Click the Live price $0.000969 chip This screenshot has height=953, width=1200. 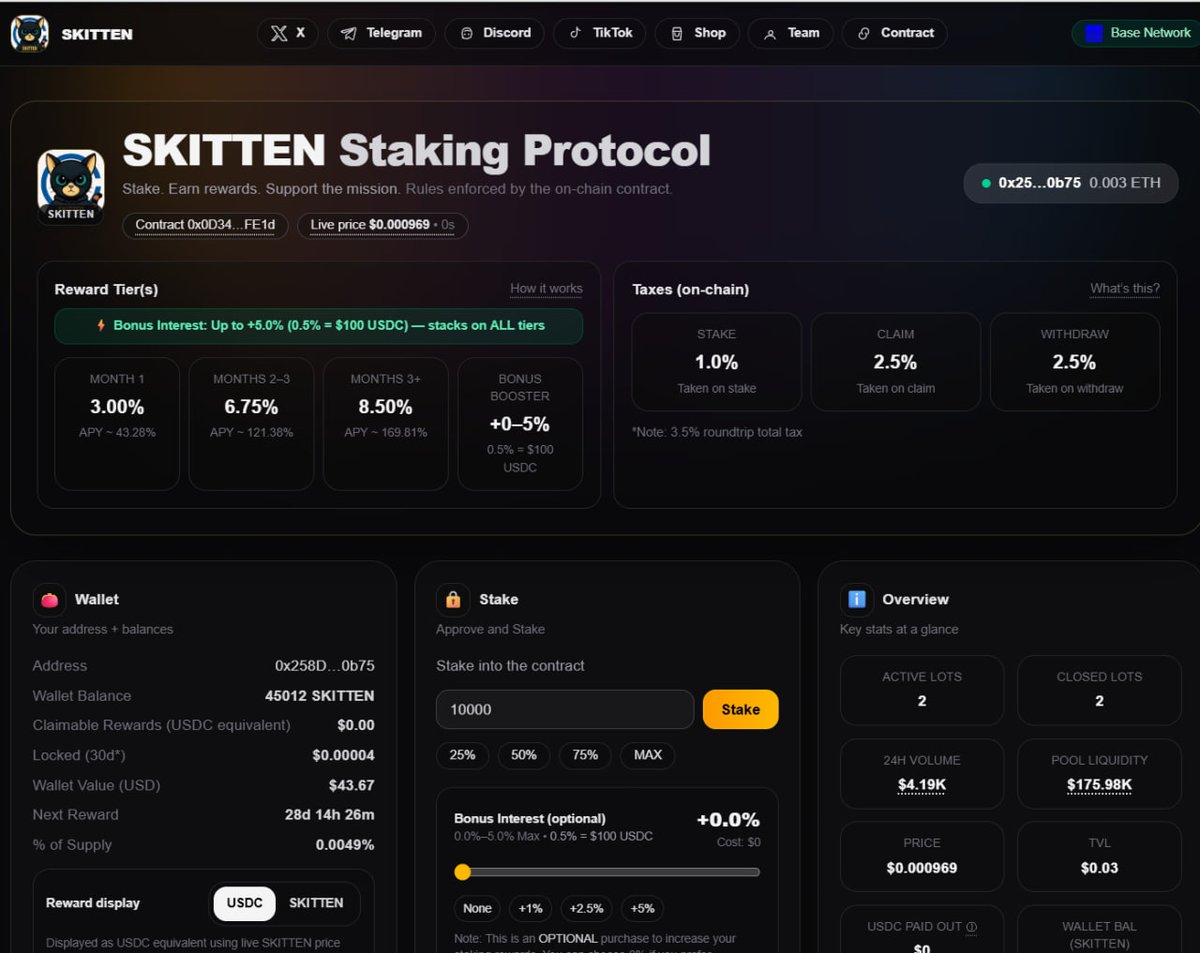click(382, 225)
